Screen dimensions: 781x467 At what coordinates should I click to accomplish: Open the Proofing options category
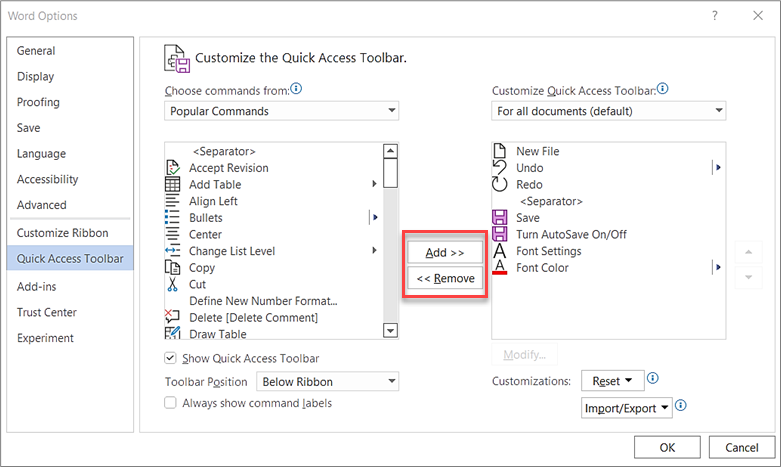click(38, 102)
